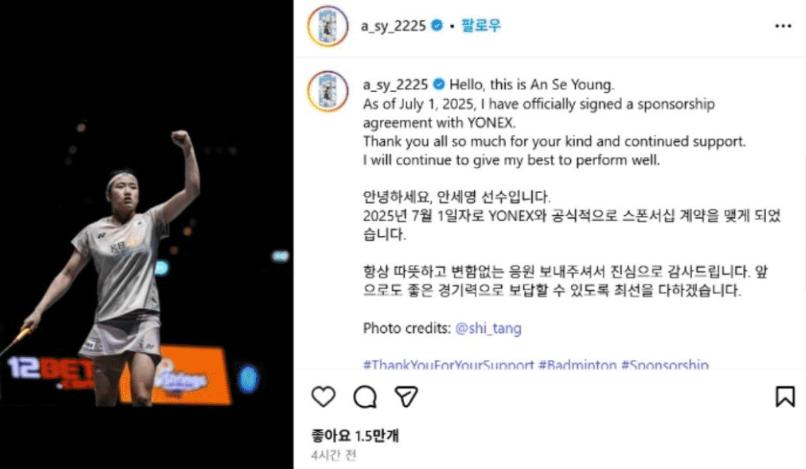This screenshot has height=469, width=806.
Task: Open the three-dot more options menu
Action: (x=783, y=26)
